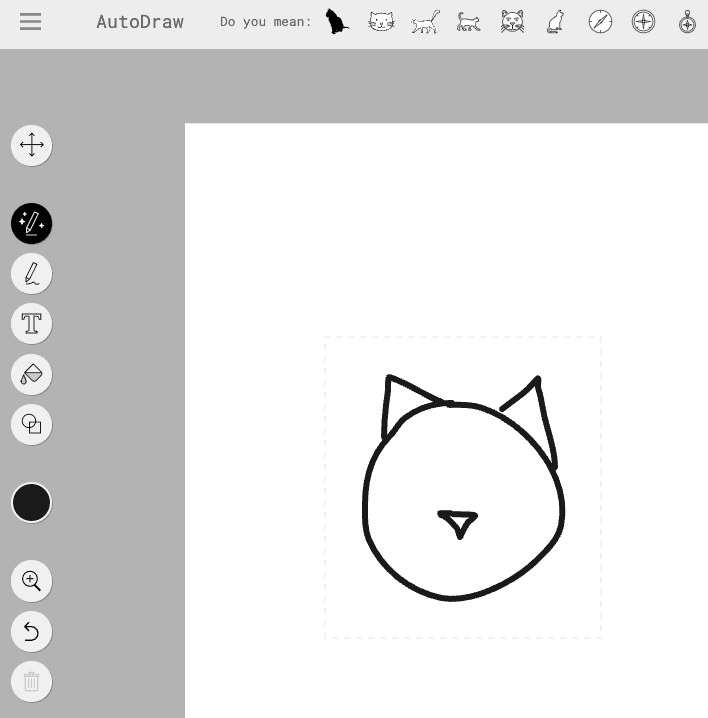Choose the sitting cat outline suggestion
The image size is (708, 718).
point(556,21)
